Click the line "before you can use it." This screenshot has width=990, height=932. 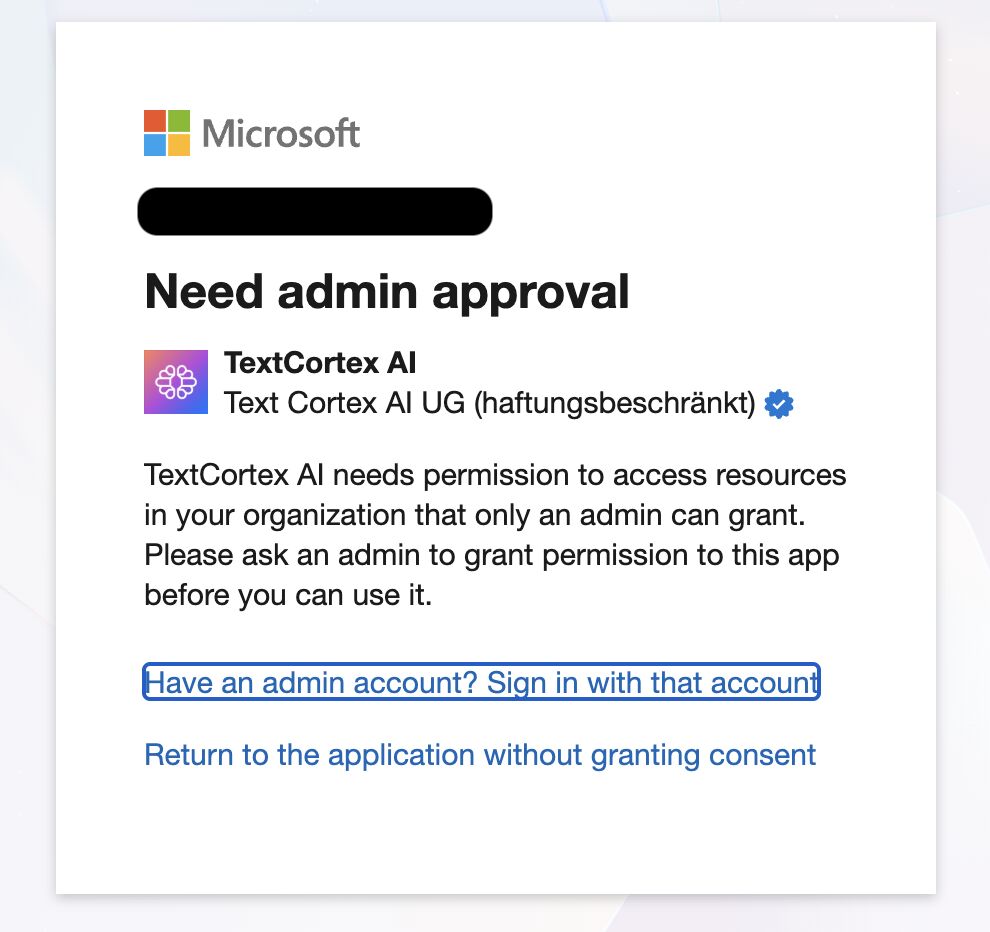point(288,596)
